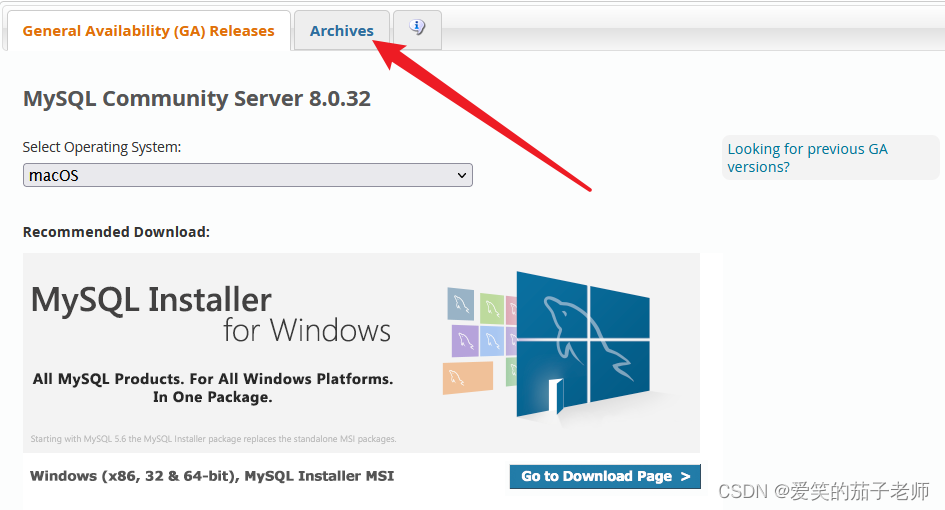Click 'All MySQL Products. For All Windows Platforms.' text
This screenshot has width=945, height=510.
coord(213,379)
